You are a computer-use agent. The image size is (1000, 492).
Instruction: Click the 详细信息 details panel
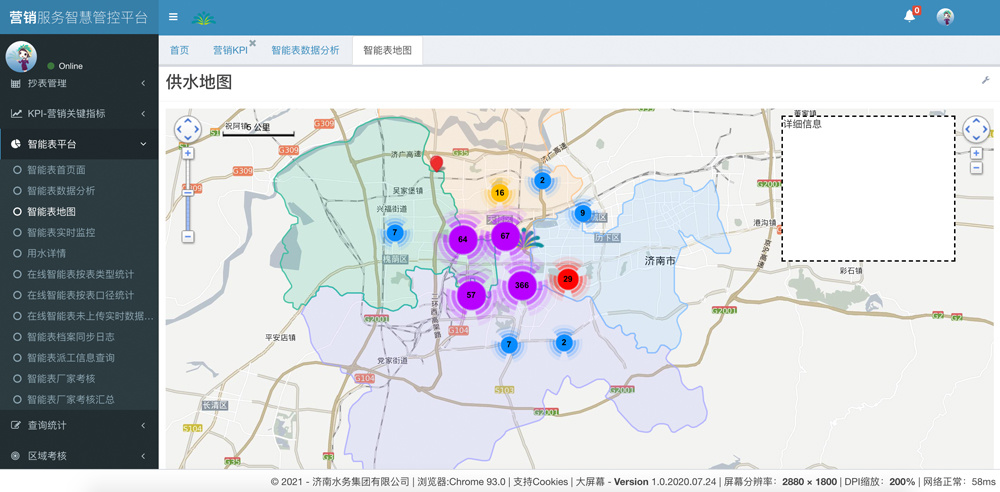(x=869, y=189)
